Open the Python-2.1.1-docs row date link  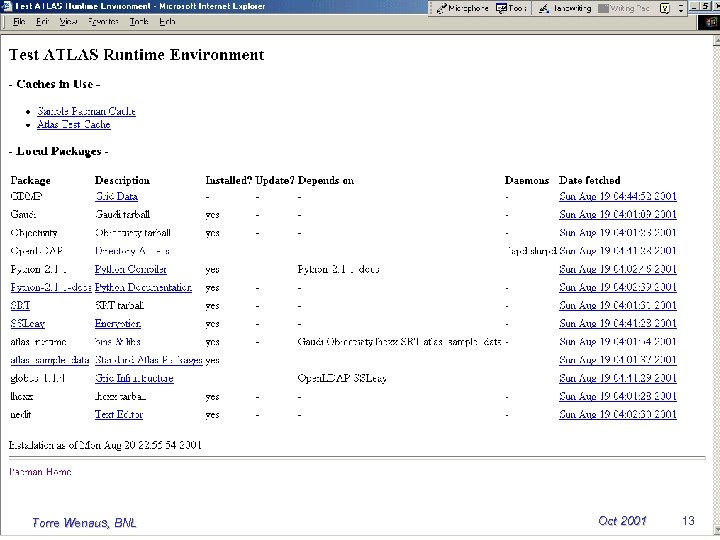click(618, 287)
